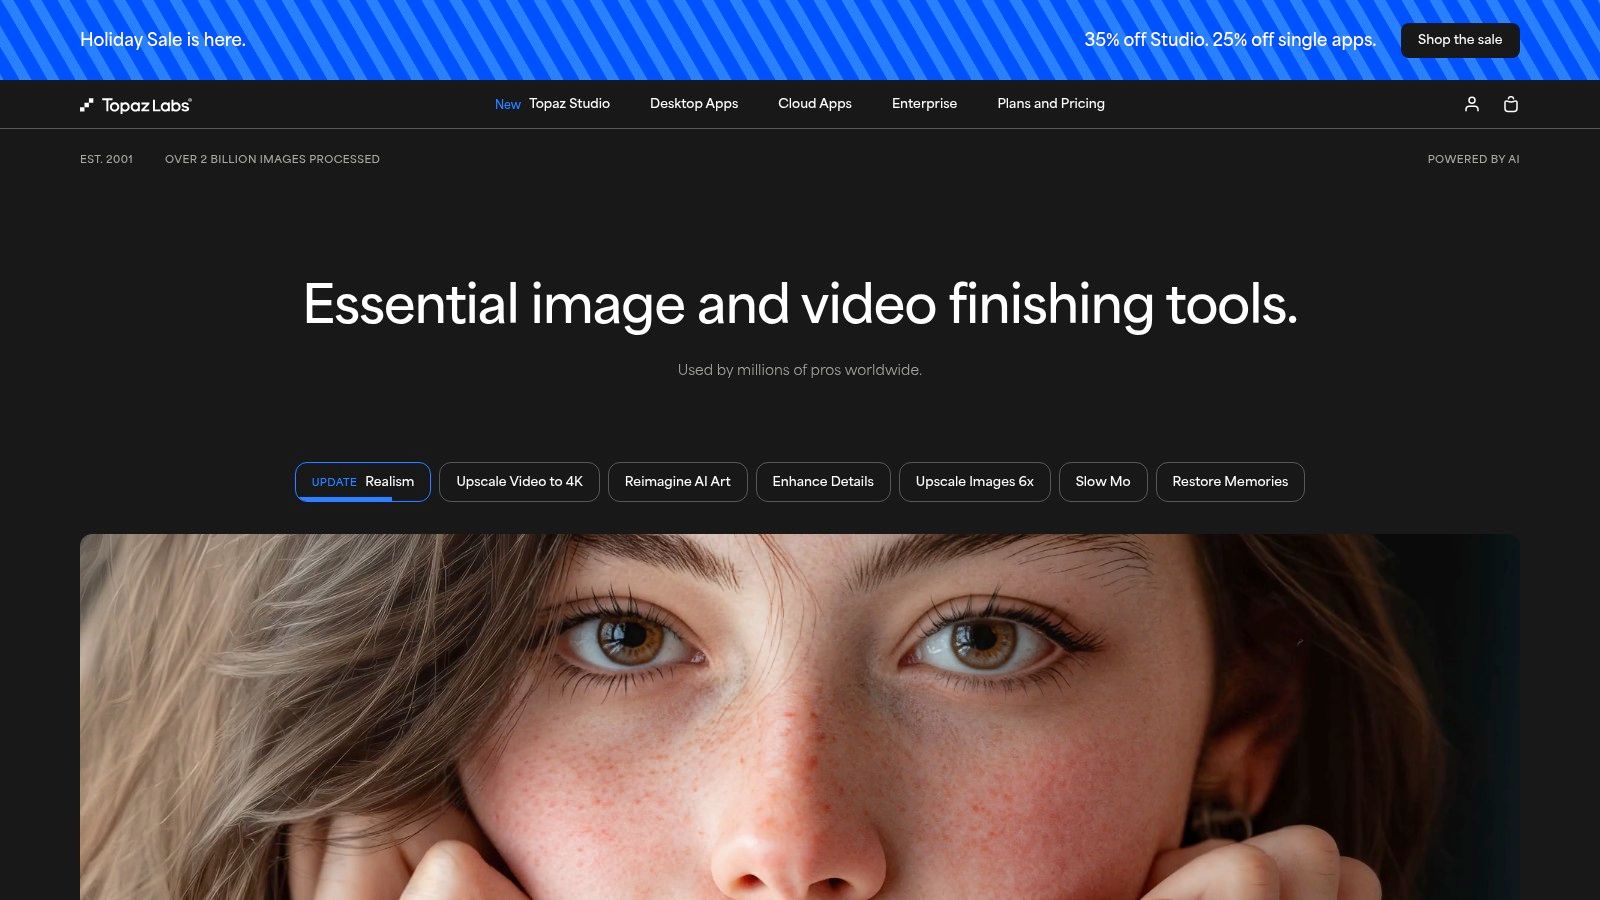Screen dimensions: 1600x900
Task: Open the Cloud Apps menu
Action: click(815, 104)
